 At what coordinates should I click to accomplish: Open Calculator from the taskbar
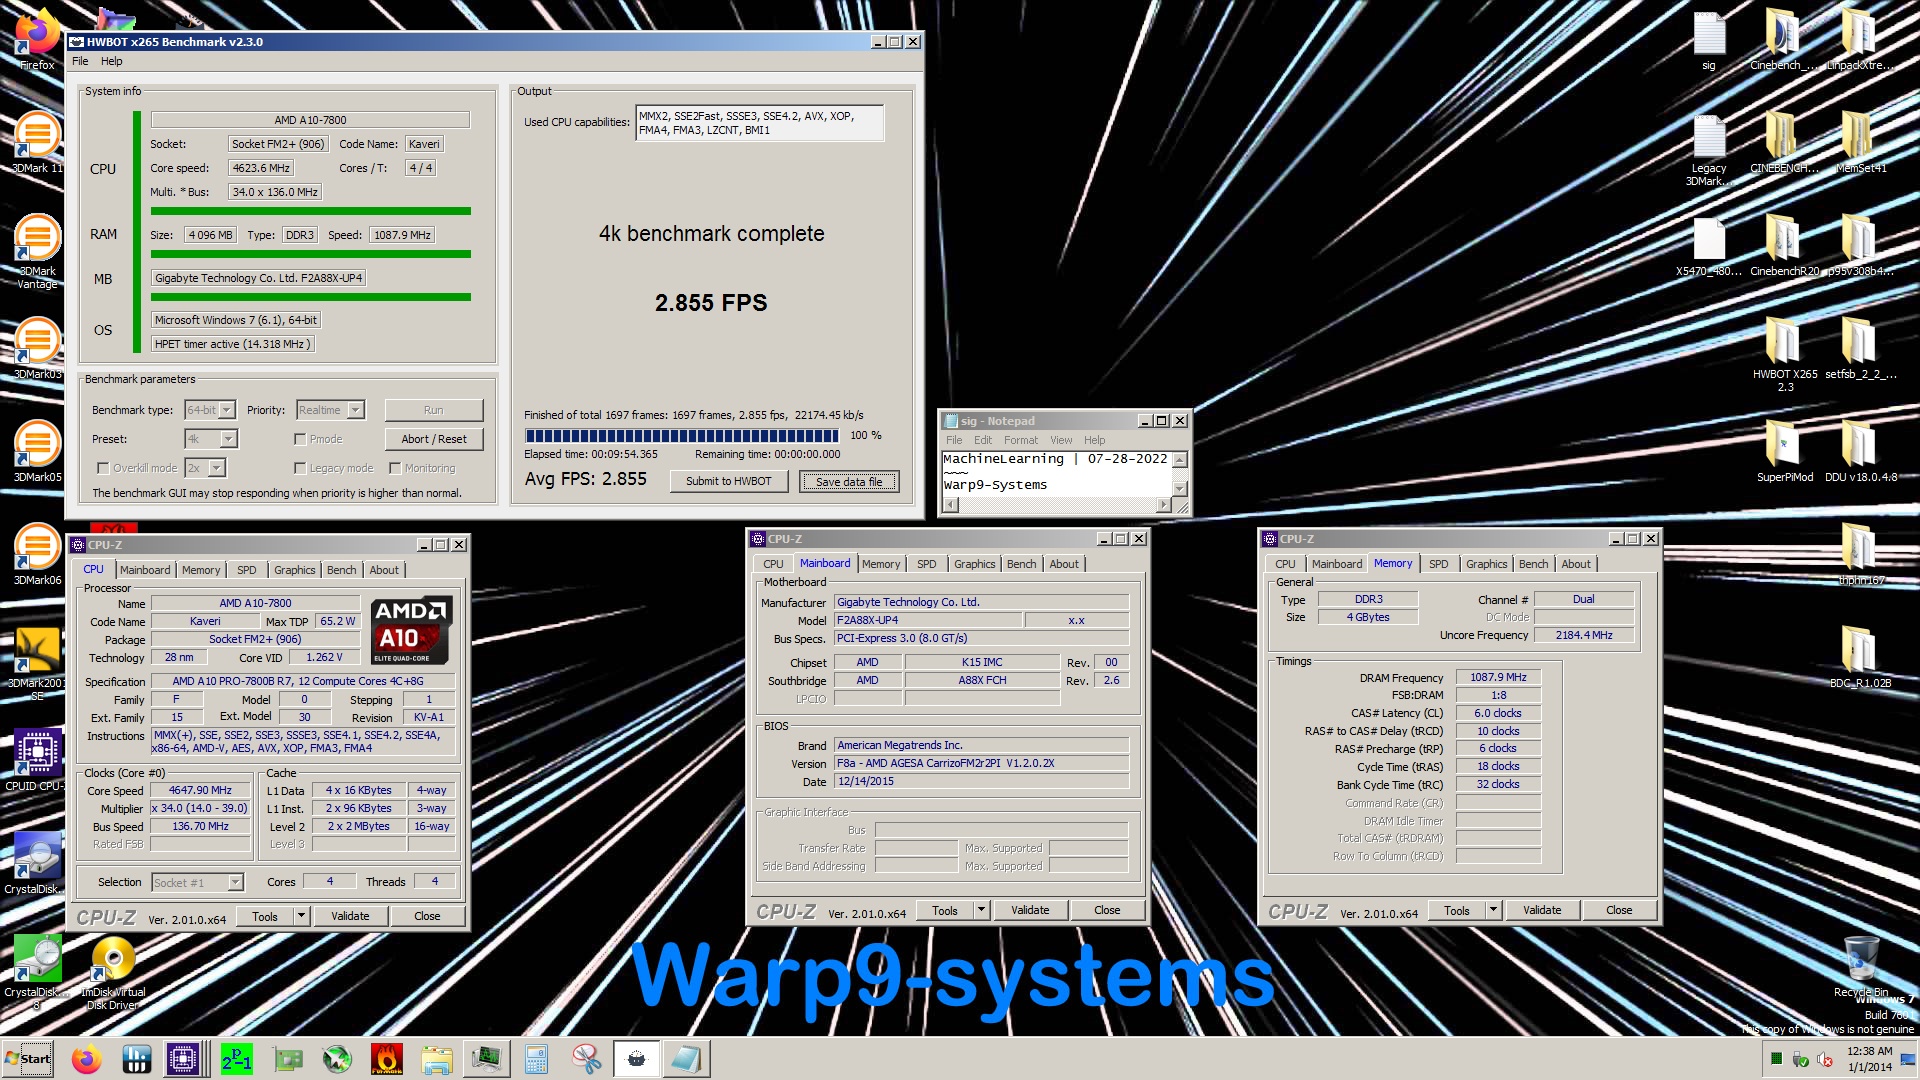(537, 1059)
